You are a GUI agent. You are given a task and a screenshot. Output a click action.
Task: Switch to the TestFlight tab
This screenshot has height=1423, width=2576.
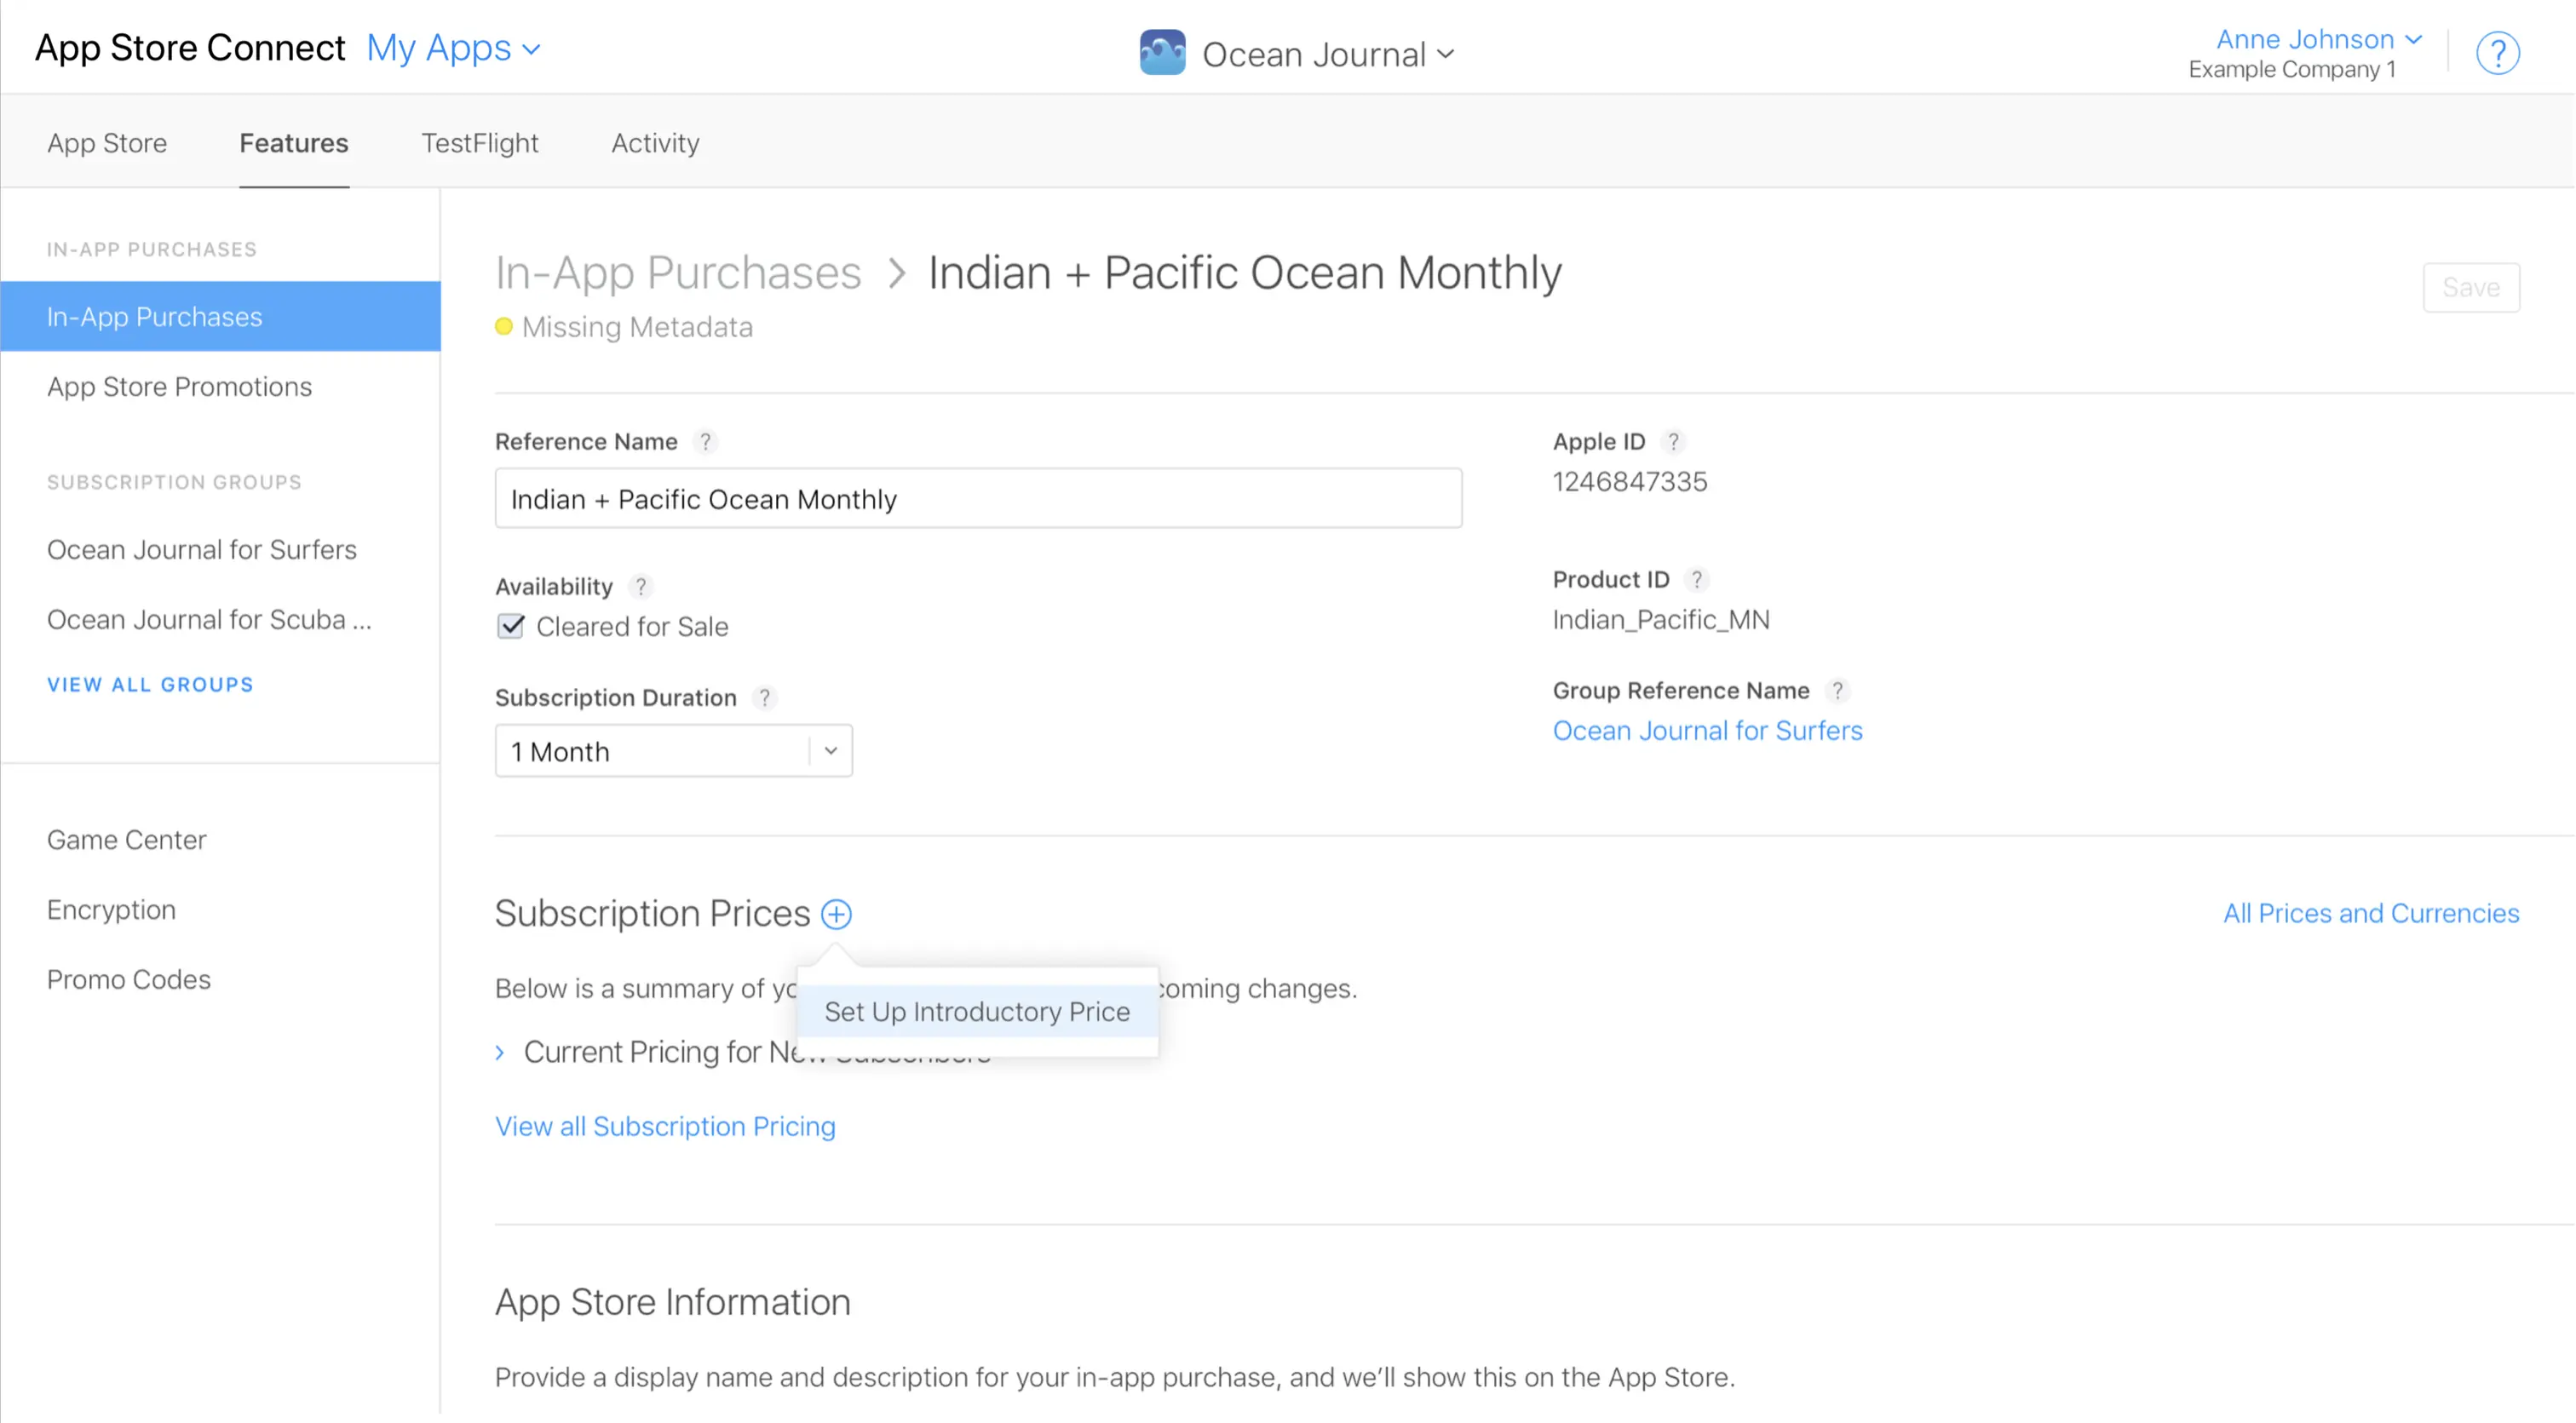point(480,142)
